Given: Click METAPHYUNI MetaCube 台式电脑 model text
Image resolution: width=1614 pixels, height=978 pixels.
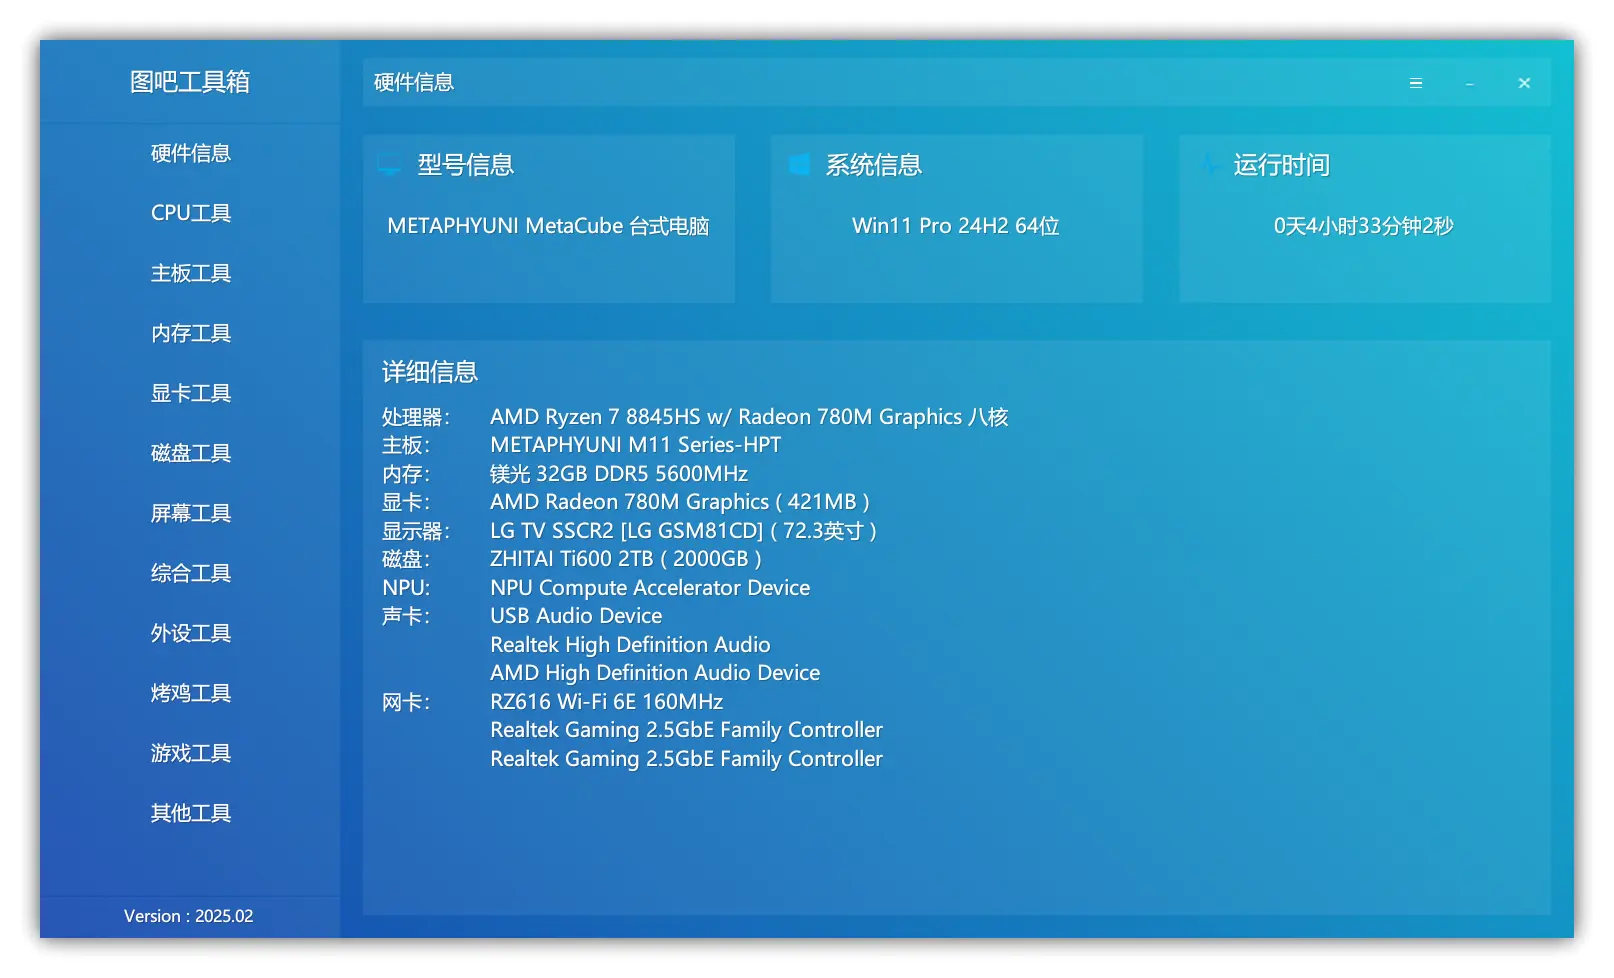Looking at the screenshot, I should click(548, 226).
